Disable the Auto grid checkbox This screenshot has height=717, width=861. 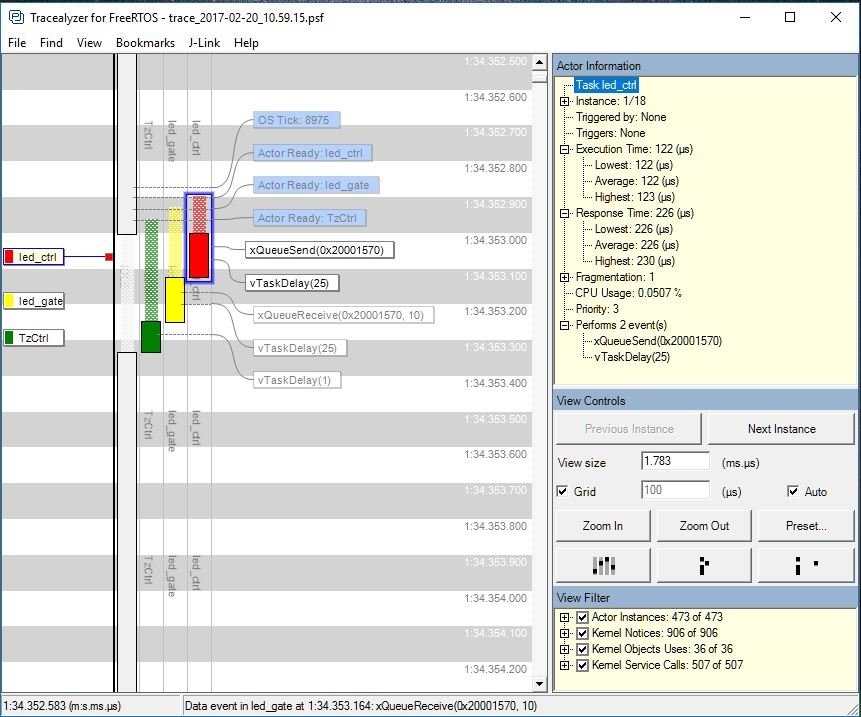point(793,491)
